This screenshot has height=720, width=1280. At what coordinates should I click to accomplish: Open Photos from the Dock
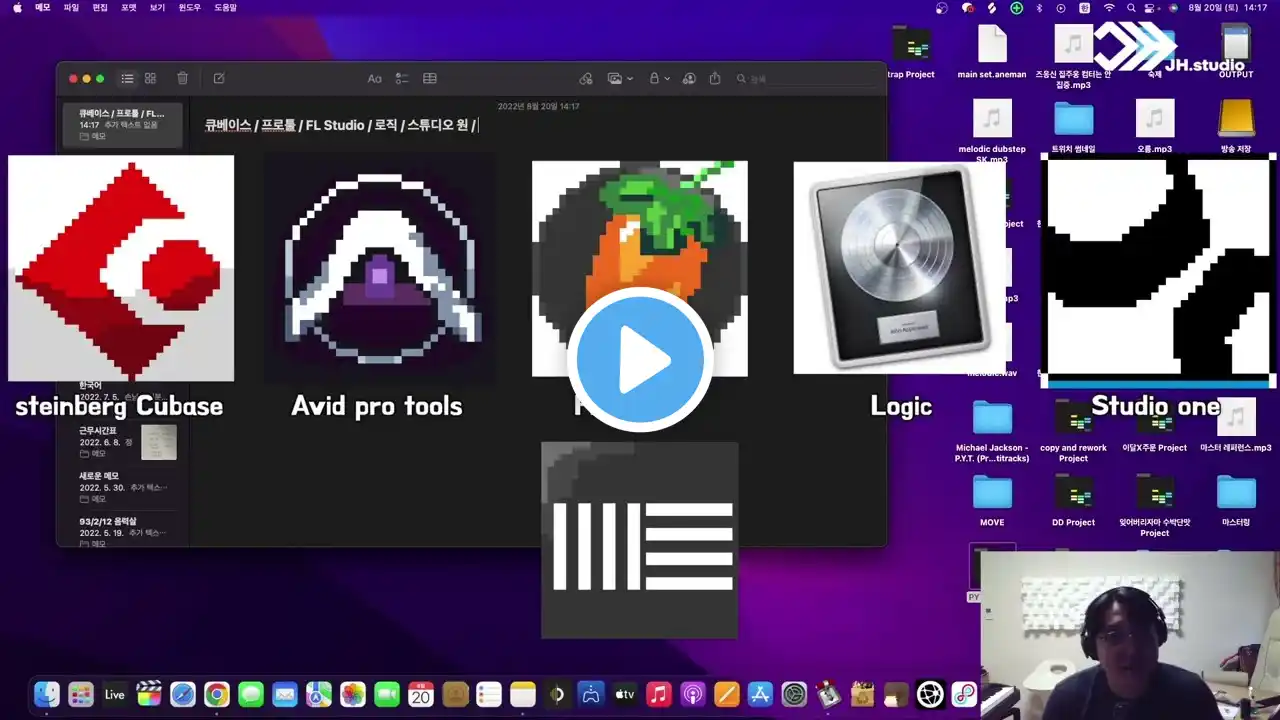pyautogui.click(x=353, y=694)
